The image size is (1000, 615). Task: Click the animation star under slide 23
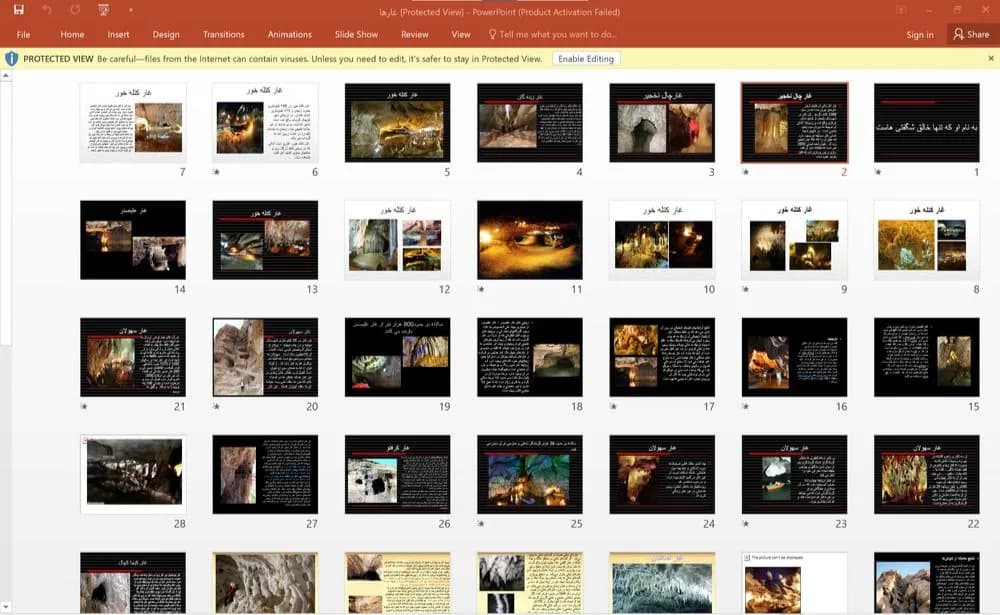[x=746, y=524]
